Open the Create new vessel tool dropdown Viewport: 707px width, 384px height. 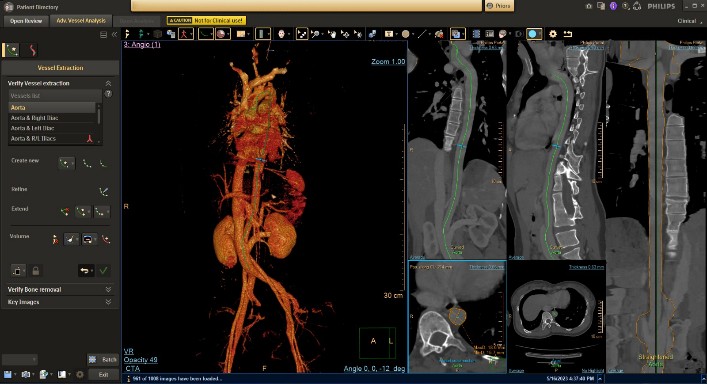pos(67,163)
